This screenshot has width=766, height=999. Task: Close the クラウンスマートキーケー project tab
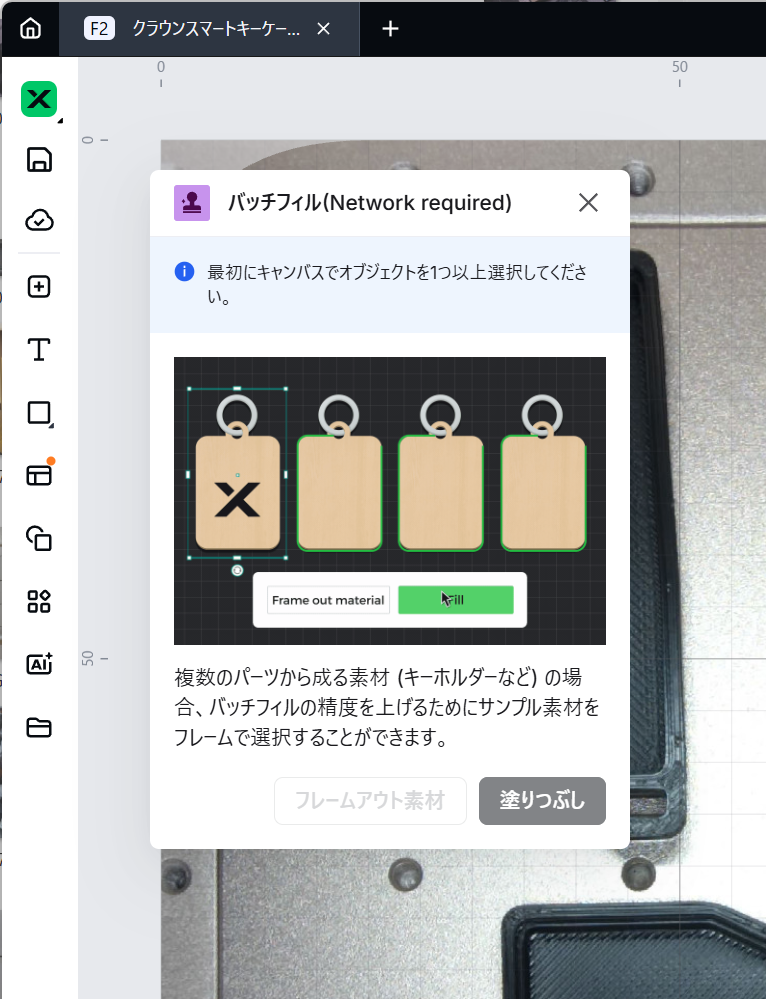pos(323,29)
